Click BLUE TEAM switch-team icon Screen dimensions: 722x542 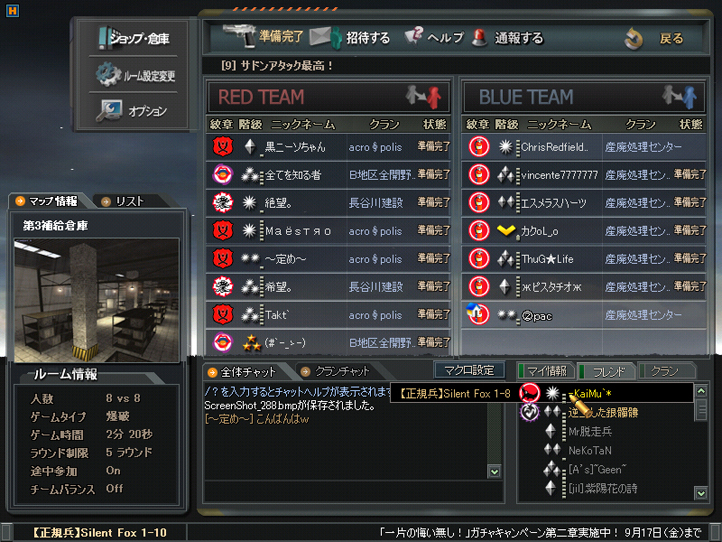(679, 97)
